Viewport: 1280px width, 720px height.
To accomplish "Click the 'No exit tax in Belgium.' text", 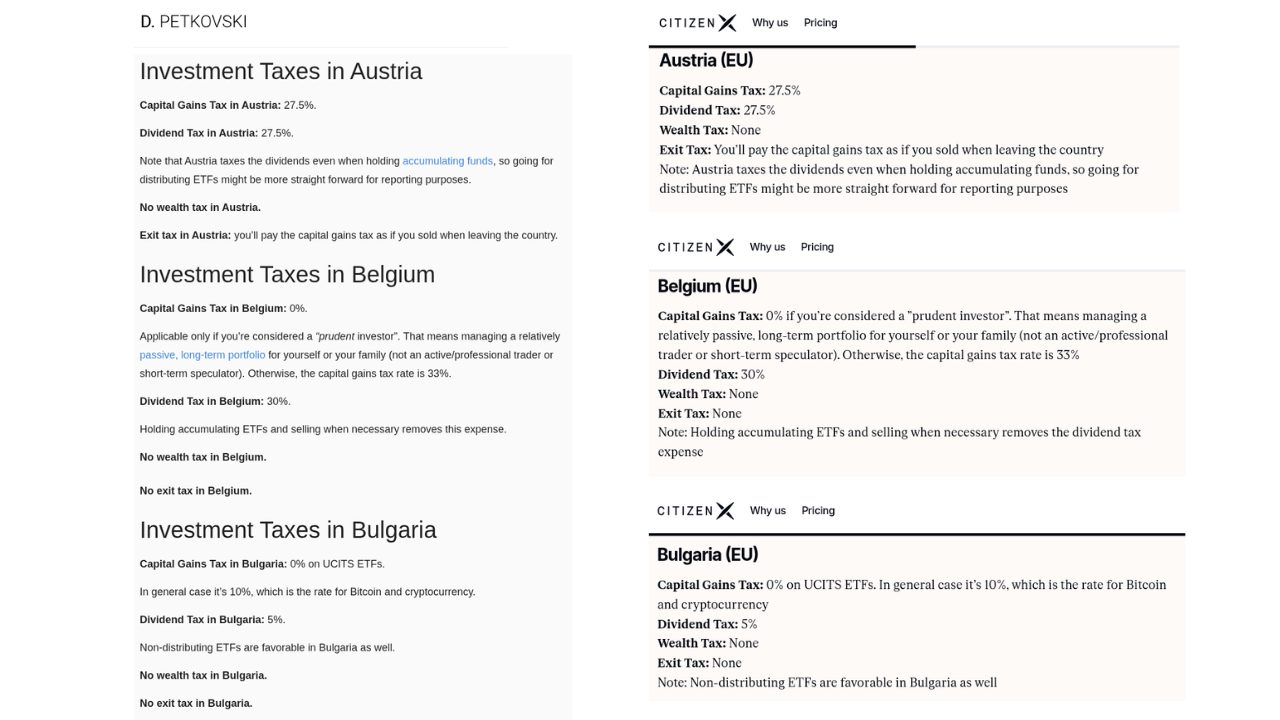I will click(196, 491).
